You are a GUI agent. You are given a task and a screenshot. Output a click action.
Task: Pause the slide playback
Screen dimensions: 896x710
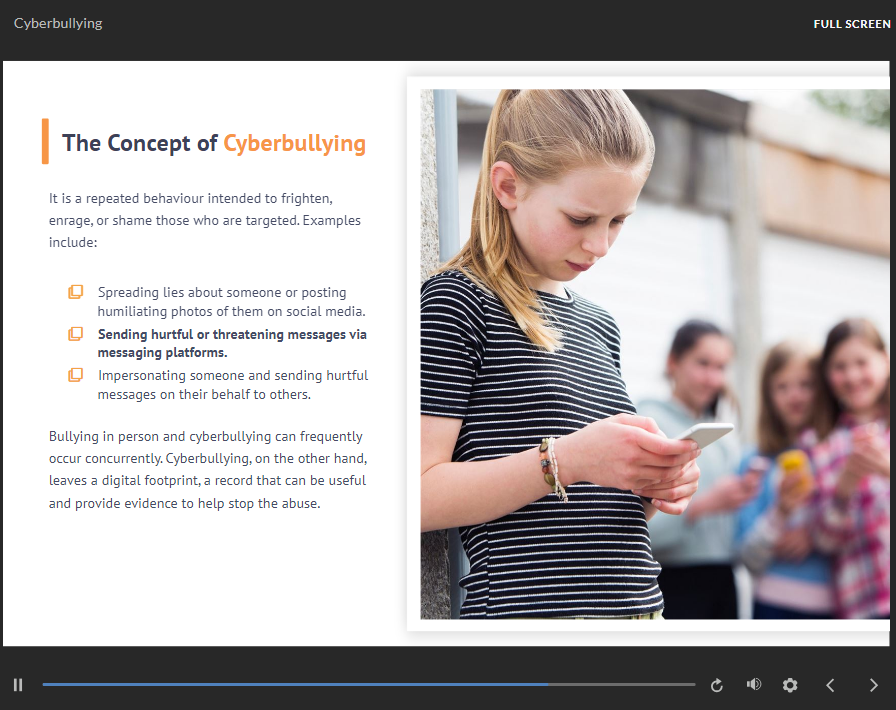pyautogui.click(x=18, y=684)
